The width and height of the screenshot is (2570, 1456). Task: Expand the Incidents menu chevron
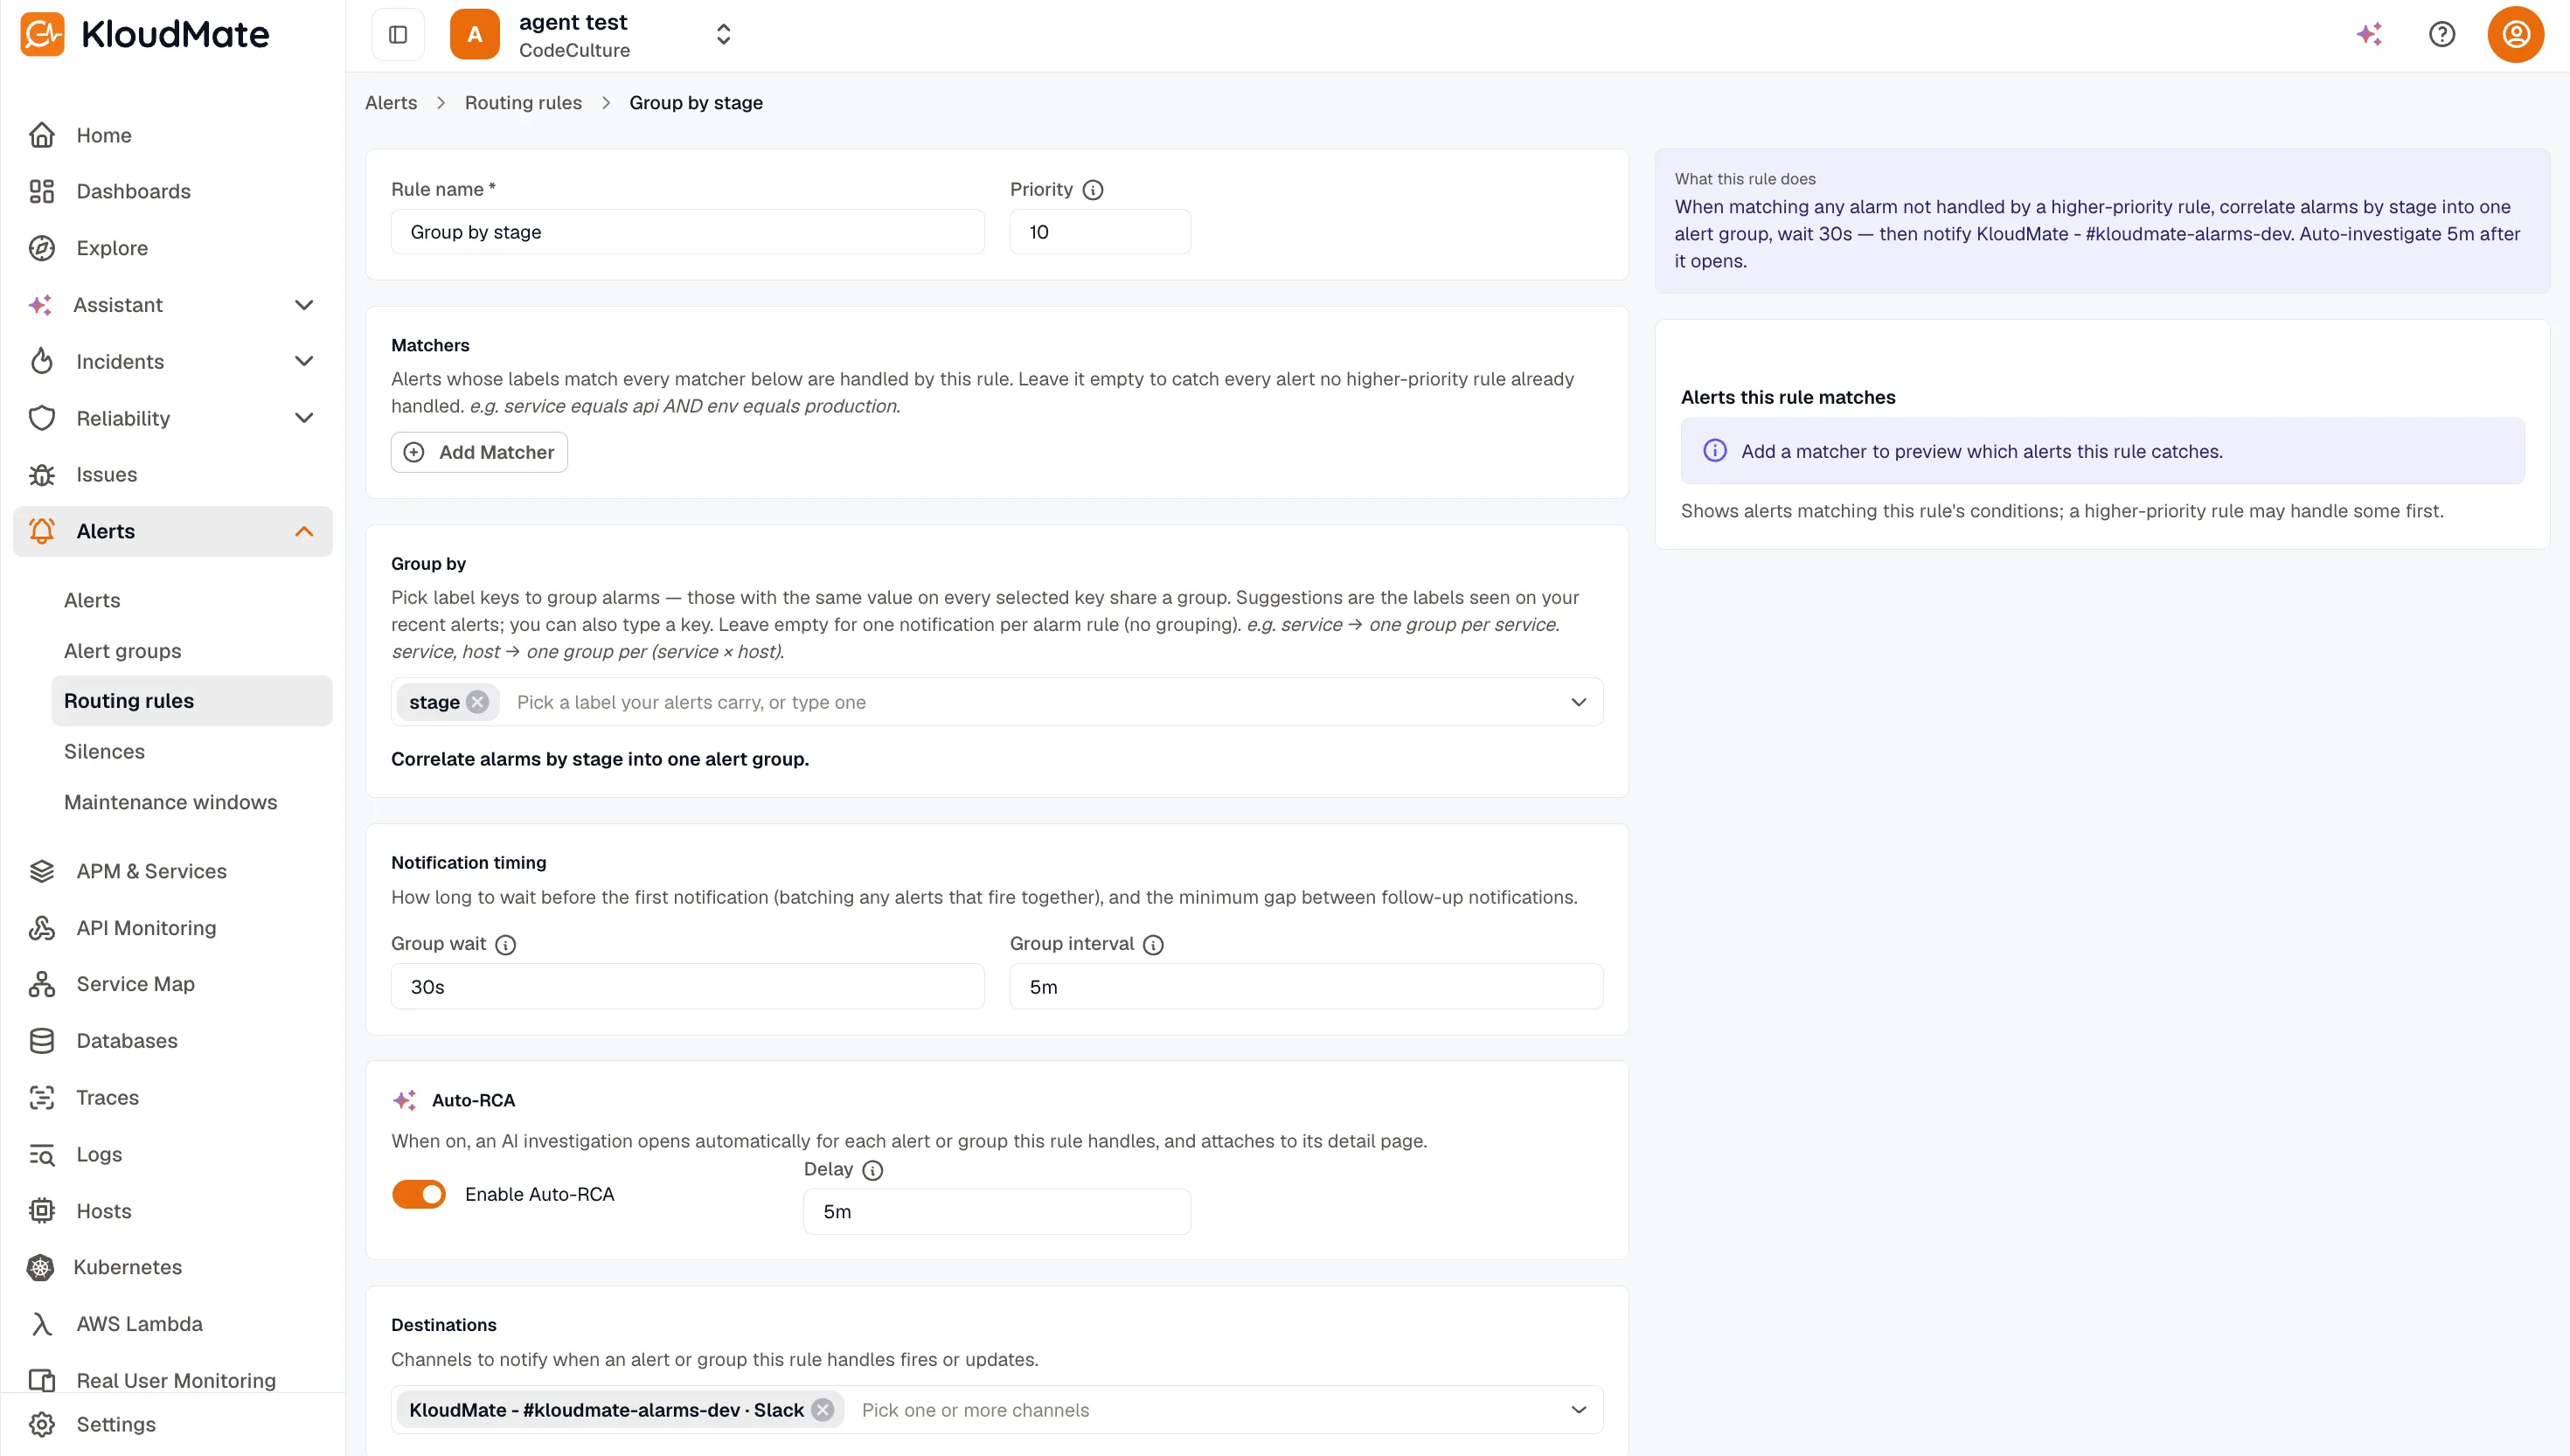(304, 361)
